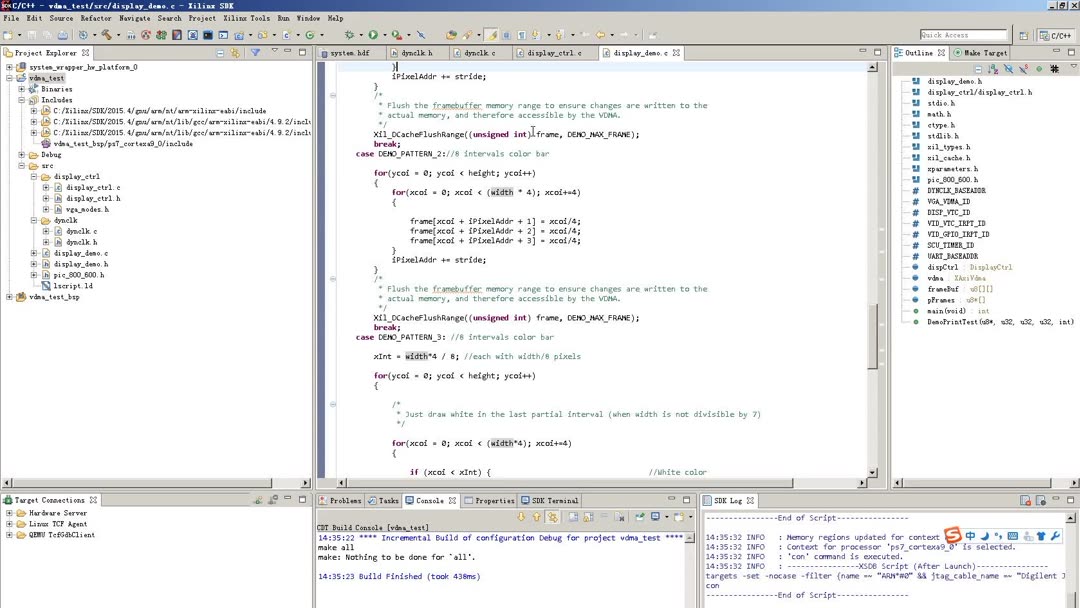Open the C/C++ perspective button

pyautogui.click(x=1054, y=35)
